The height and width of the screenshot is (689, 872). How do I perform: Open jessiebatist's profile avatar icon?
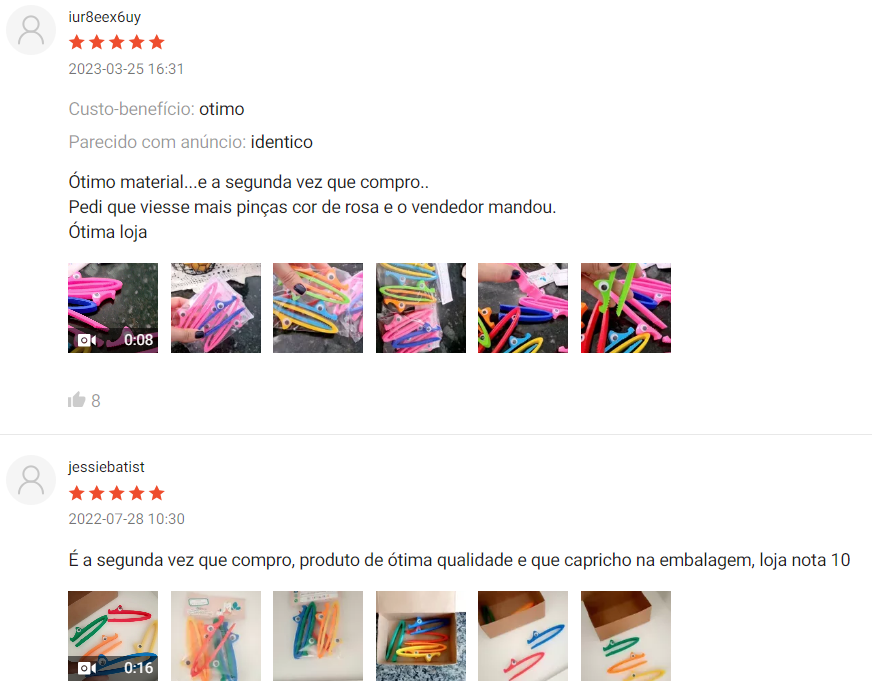31,480
